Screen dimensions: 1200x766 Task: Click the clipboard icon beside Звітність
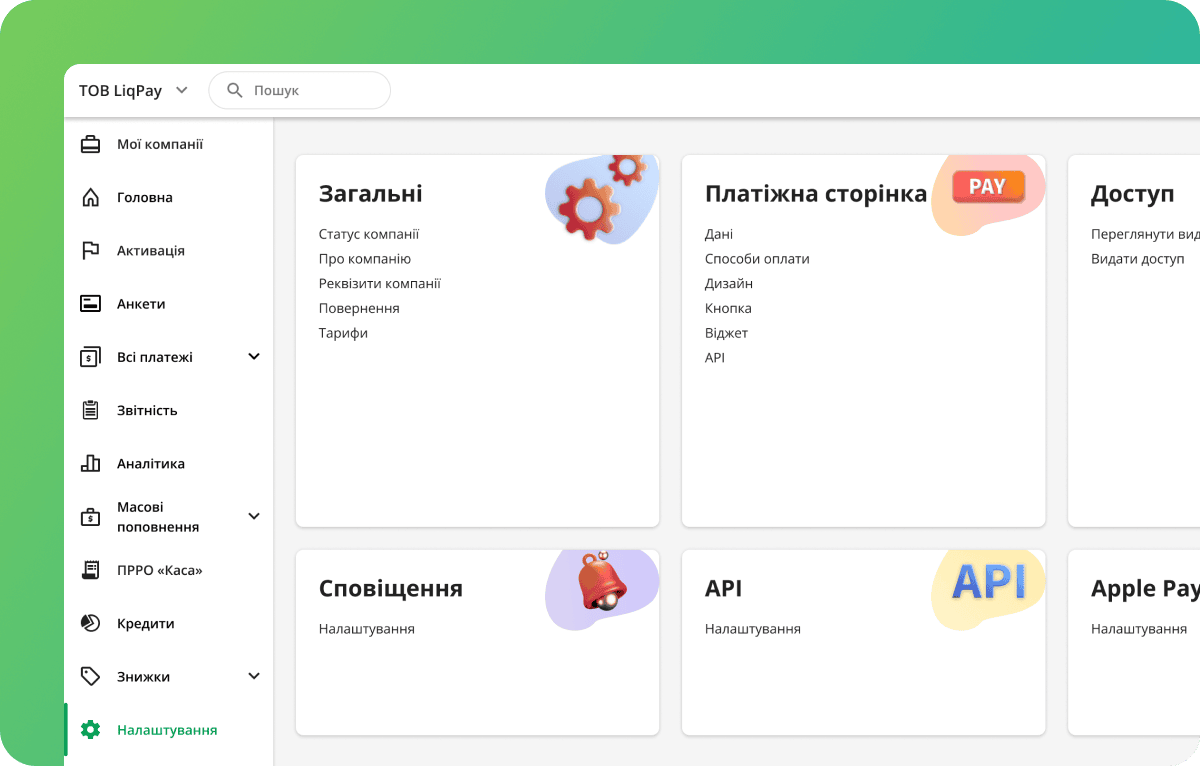coord(90,410)
